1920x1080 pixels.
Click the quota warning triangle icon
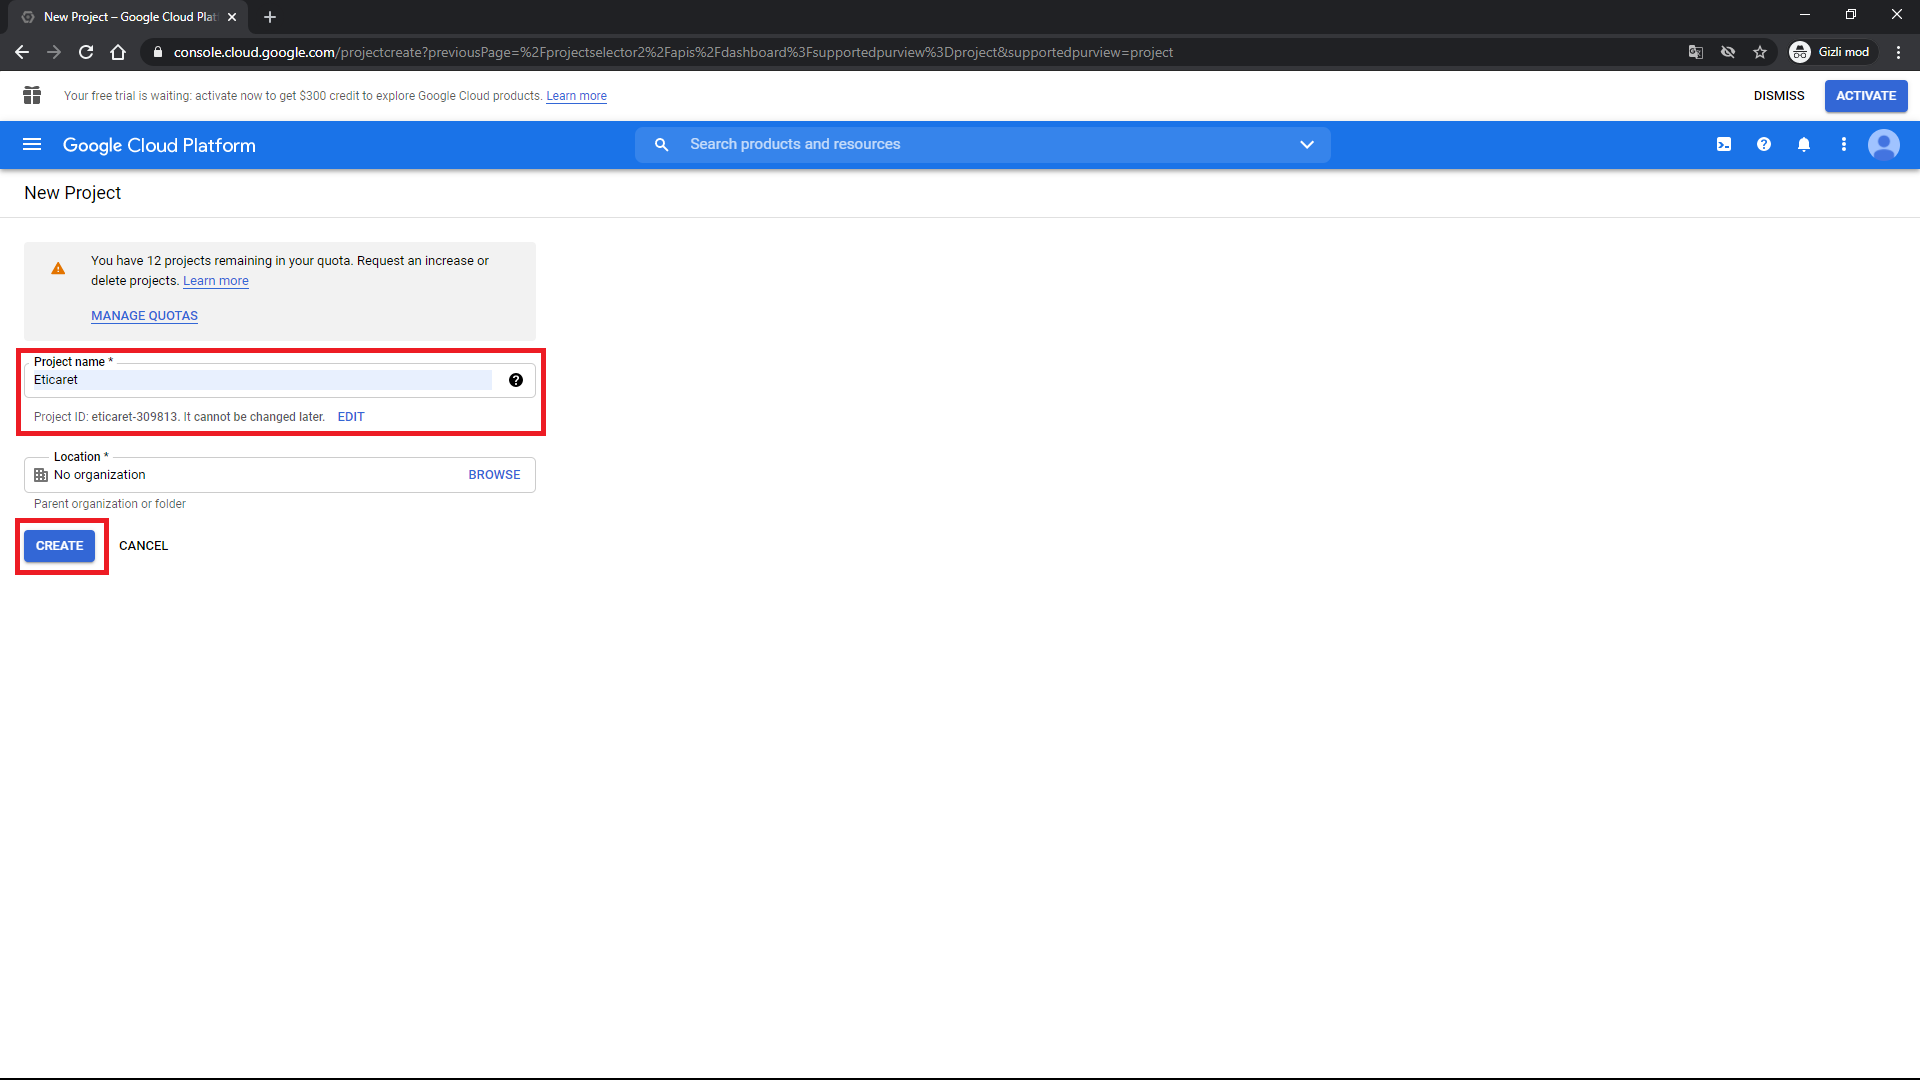pos(58,268)
